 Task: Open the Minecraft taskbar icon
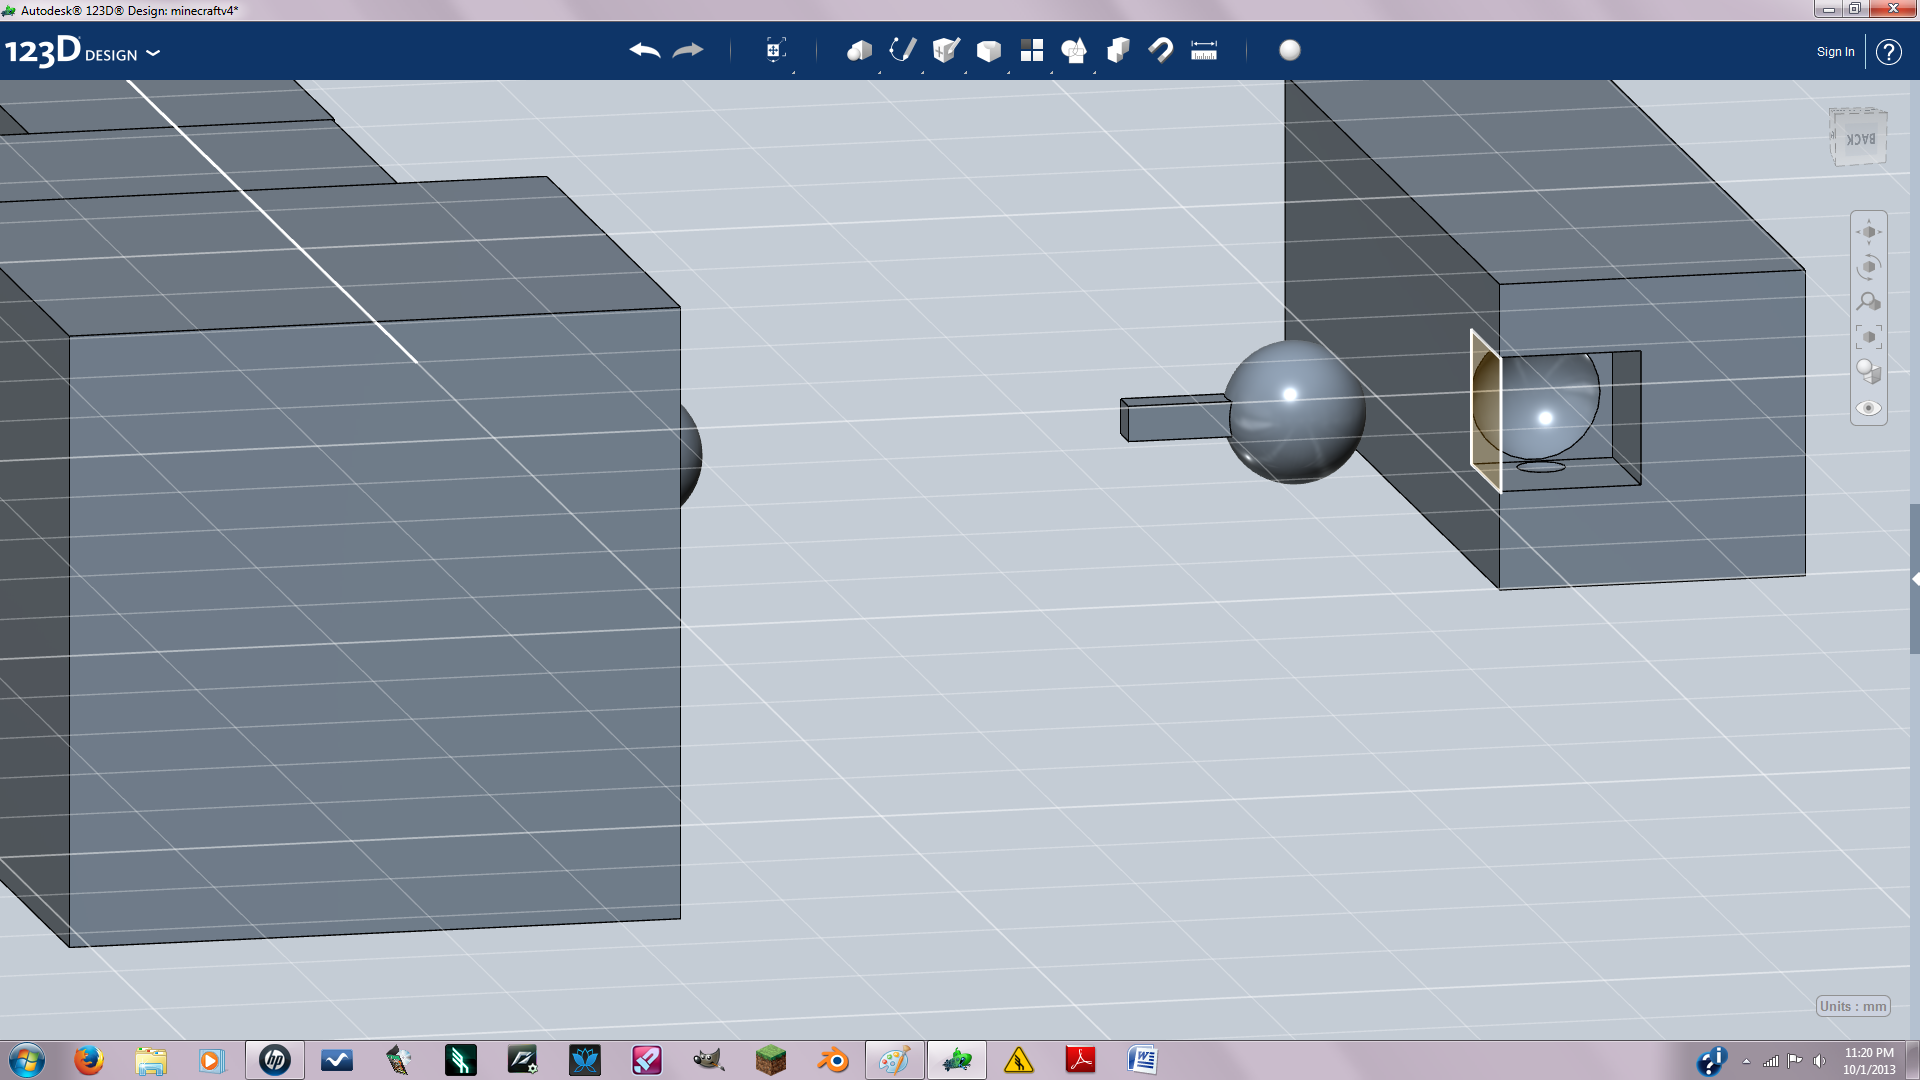[x=771, y=1060]
